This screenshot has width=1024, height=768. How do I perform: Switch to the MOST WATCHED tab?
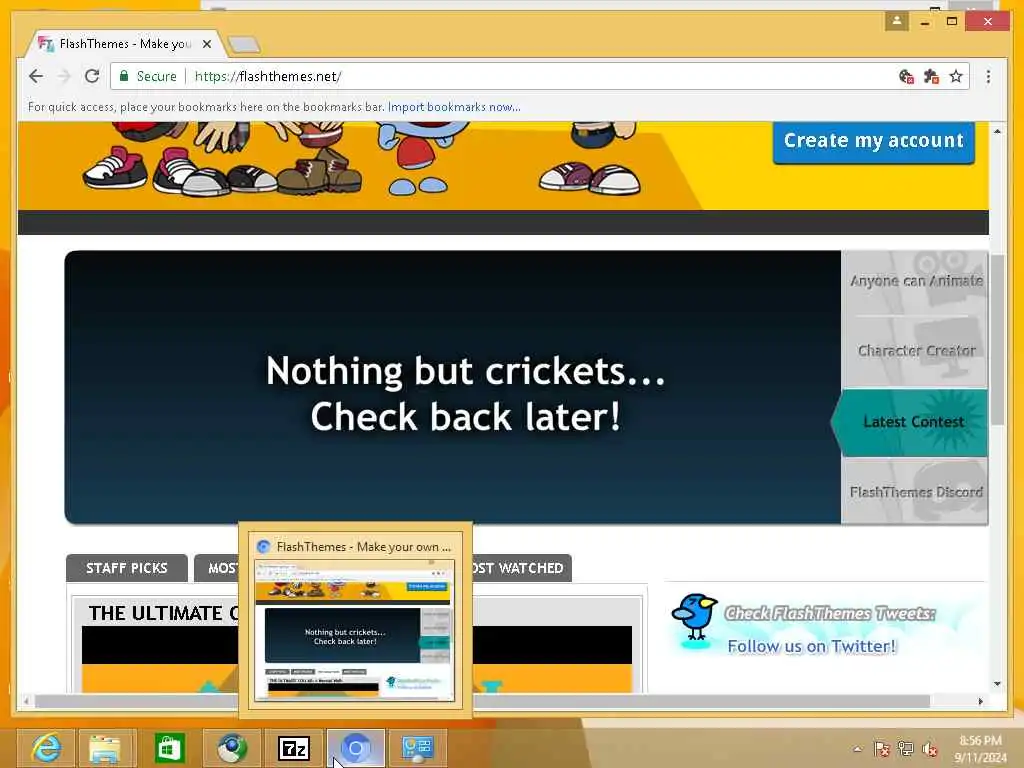(x=521, y=568)
